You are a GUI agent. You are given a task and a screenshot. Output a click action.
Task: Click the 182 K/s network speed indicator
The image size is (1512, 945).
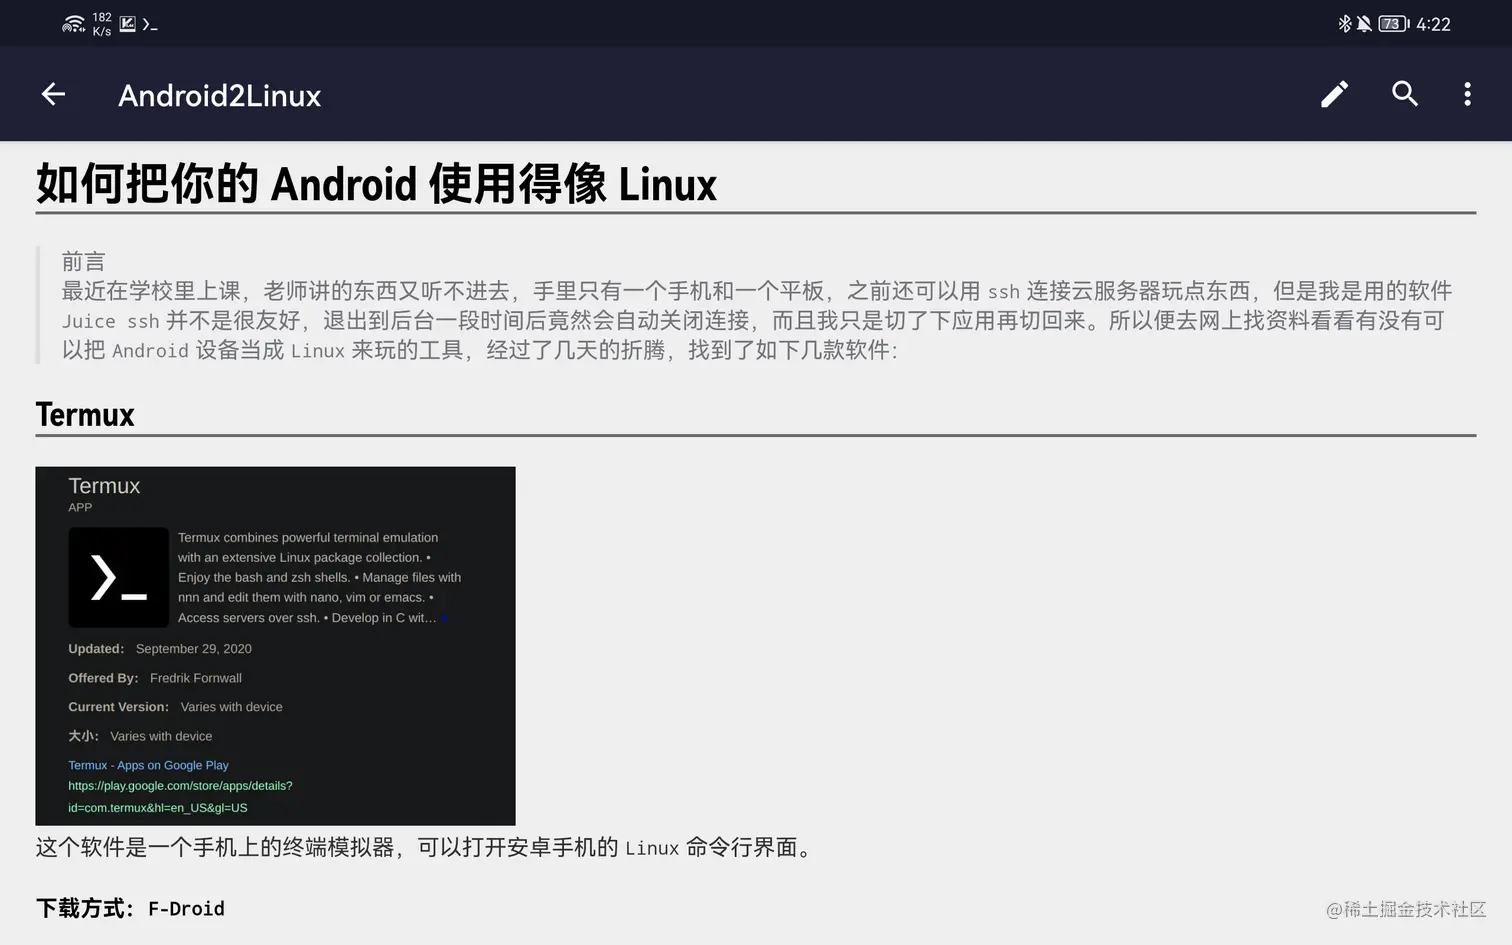[102, 24]
